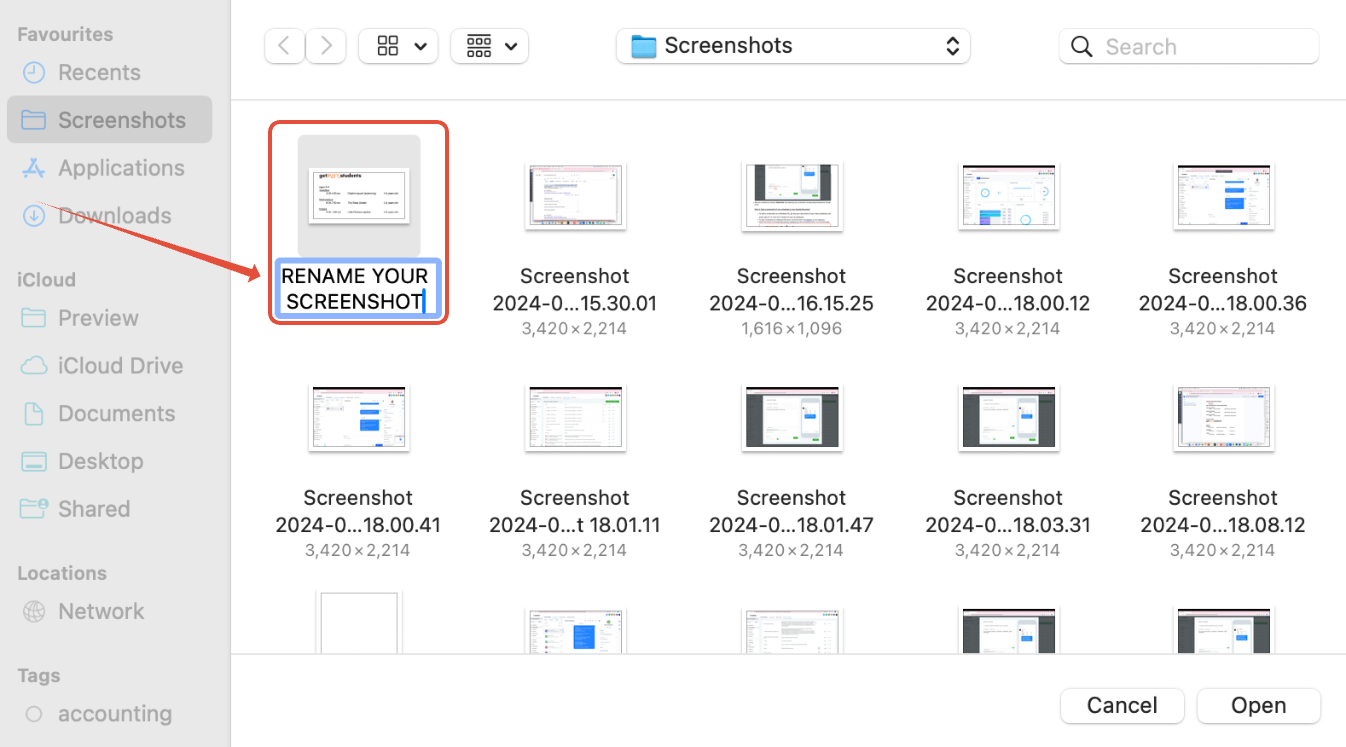Go back with the left chevron button
Screen dimensions: 1346x747
tap(285, 46)
